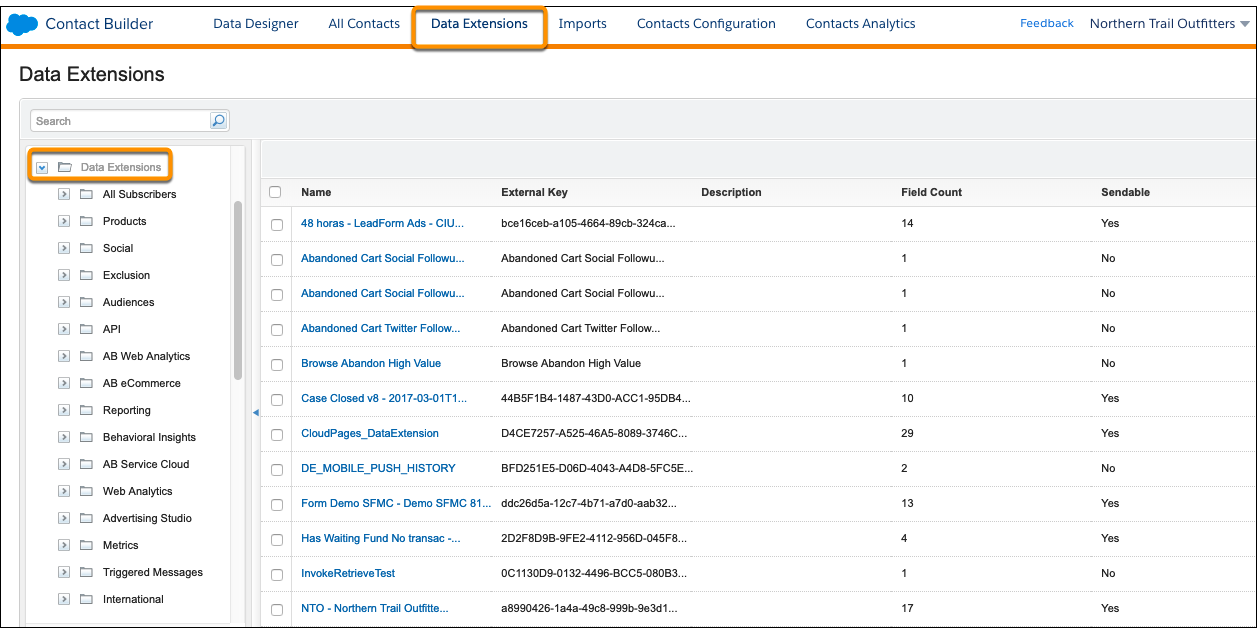Click the Web Analytics folder icon
This screenshot has height=628, width=1257.
(86, 491)
